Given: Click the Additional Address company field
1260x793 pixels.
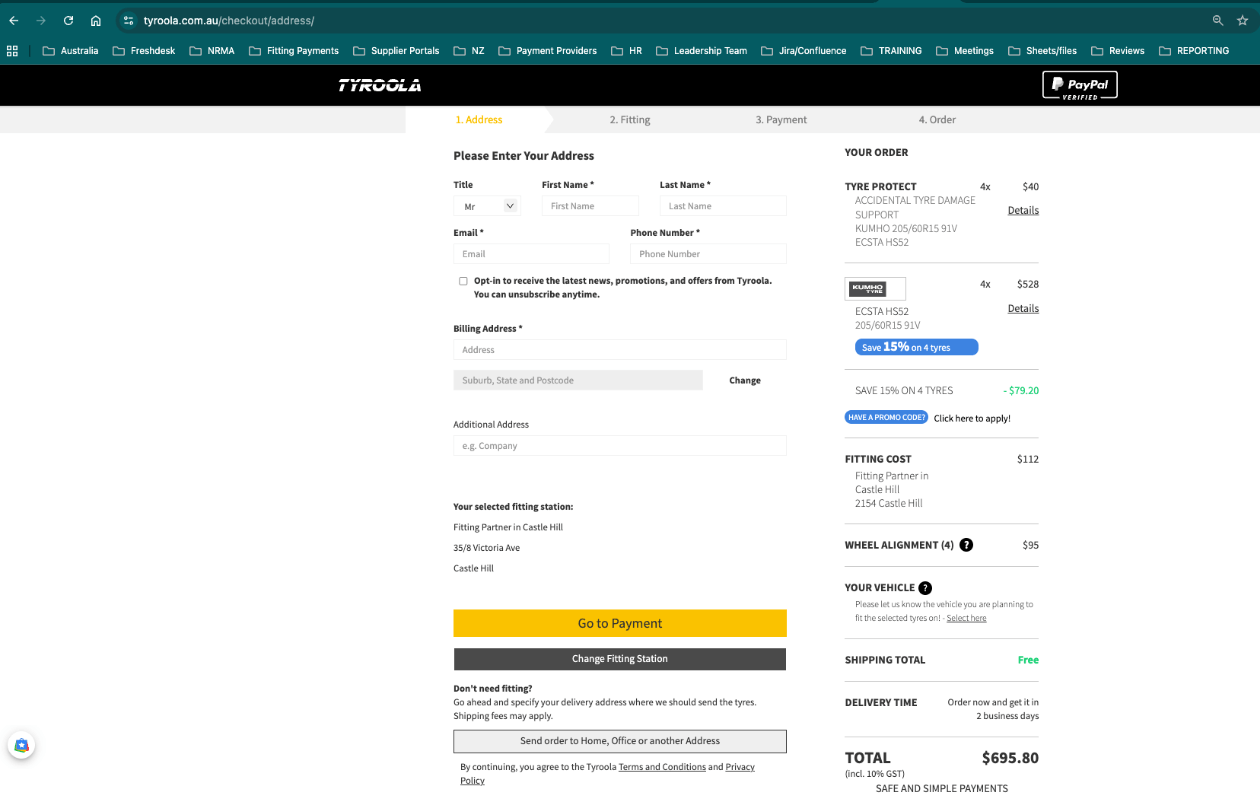Looking at the screenshot, I should pos(620,446).
